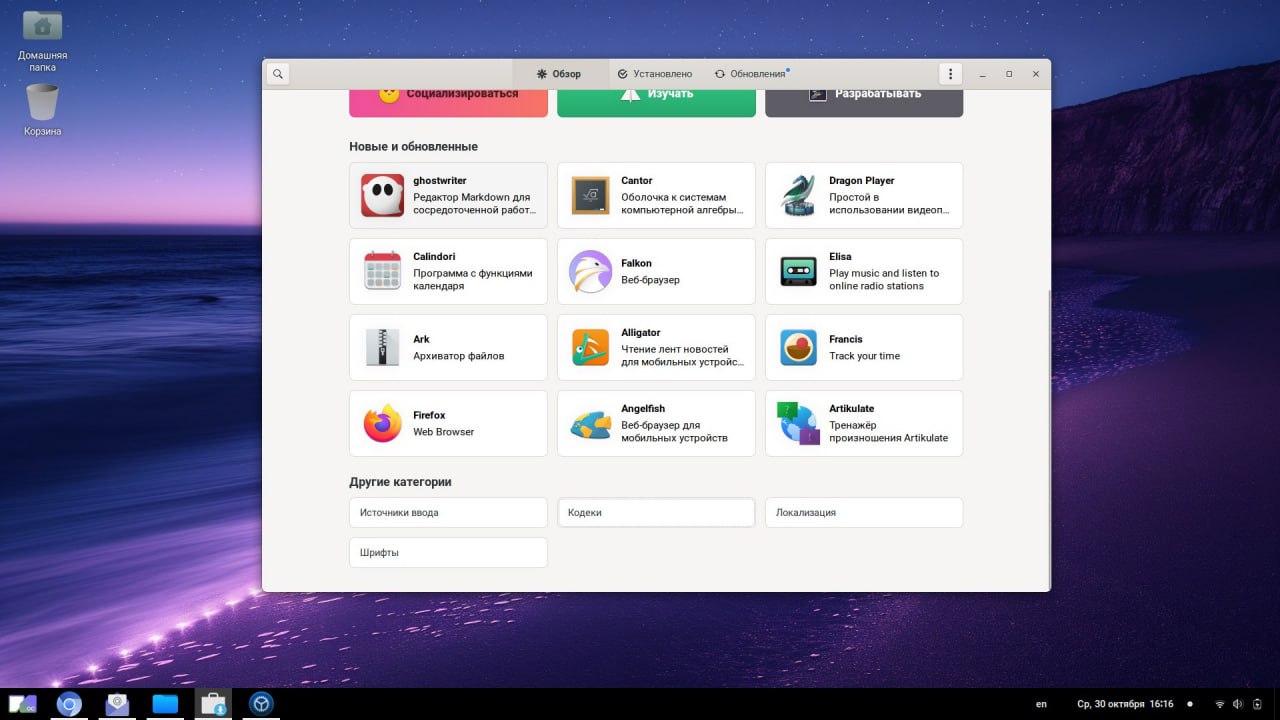Screen dimensions: 1280x720
Task: Click Calindori description Программа с функциями календаря
Action: point(473,279)
